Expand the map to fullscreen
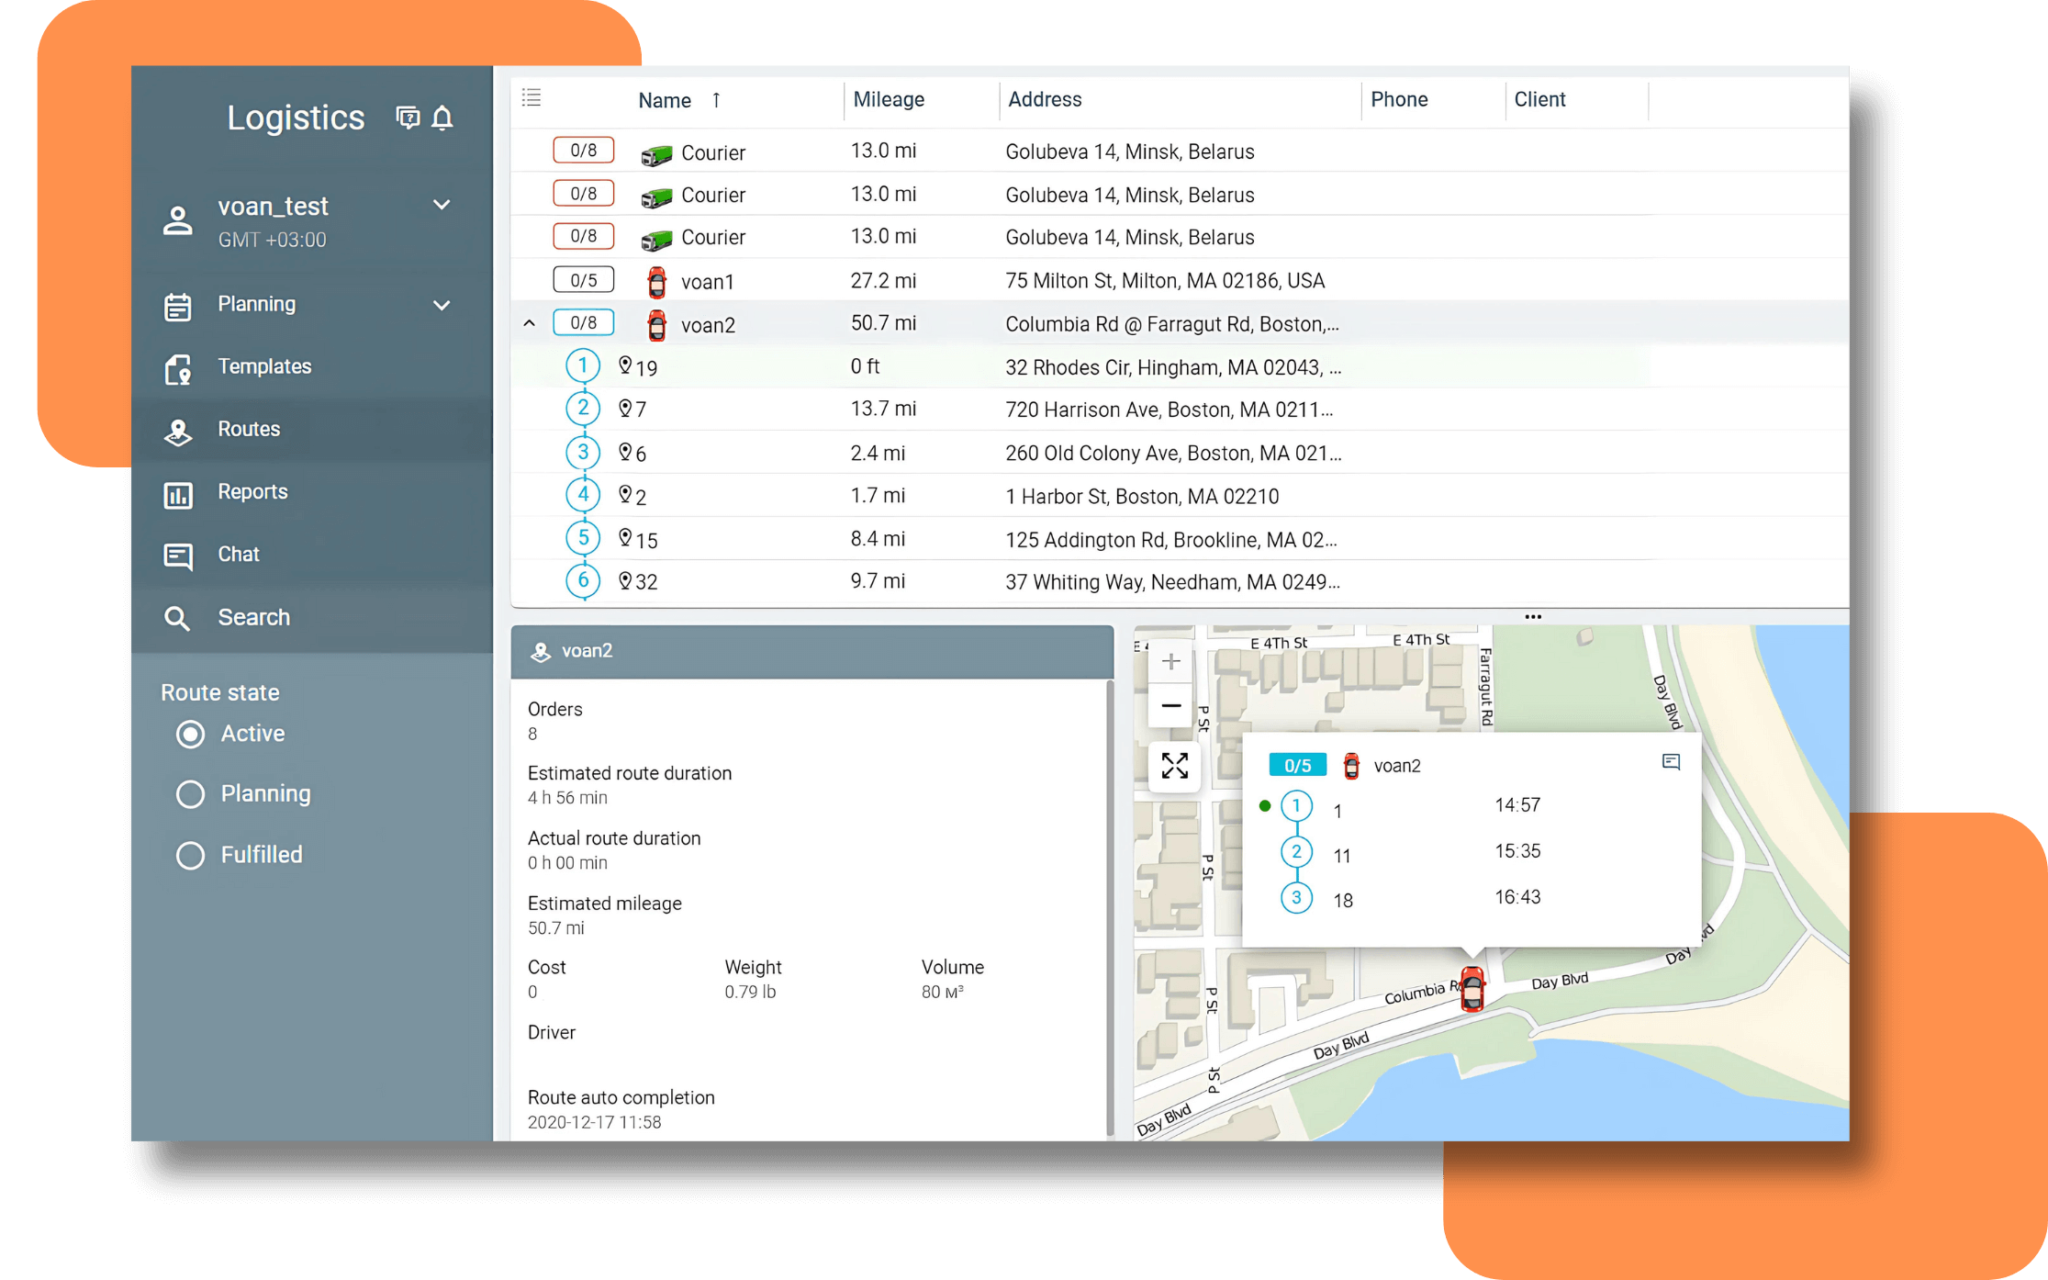Image resolution: width=2048 pixels, height=1280 pixels. [x=1174, y=767]
